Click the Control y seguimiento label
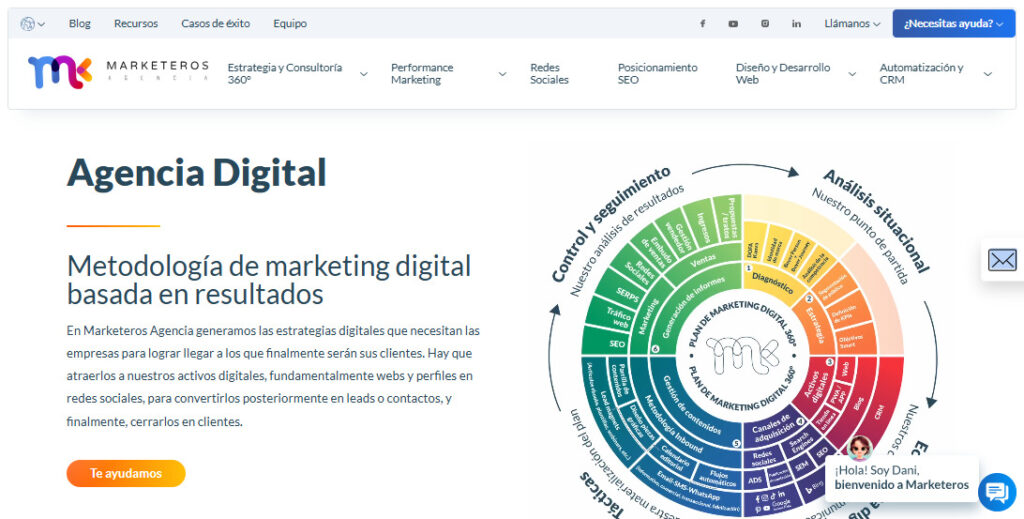The height and width of the screenshot is (519, 1024). click(611, 223)
